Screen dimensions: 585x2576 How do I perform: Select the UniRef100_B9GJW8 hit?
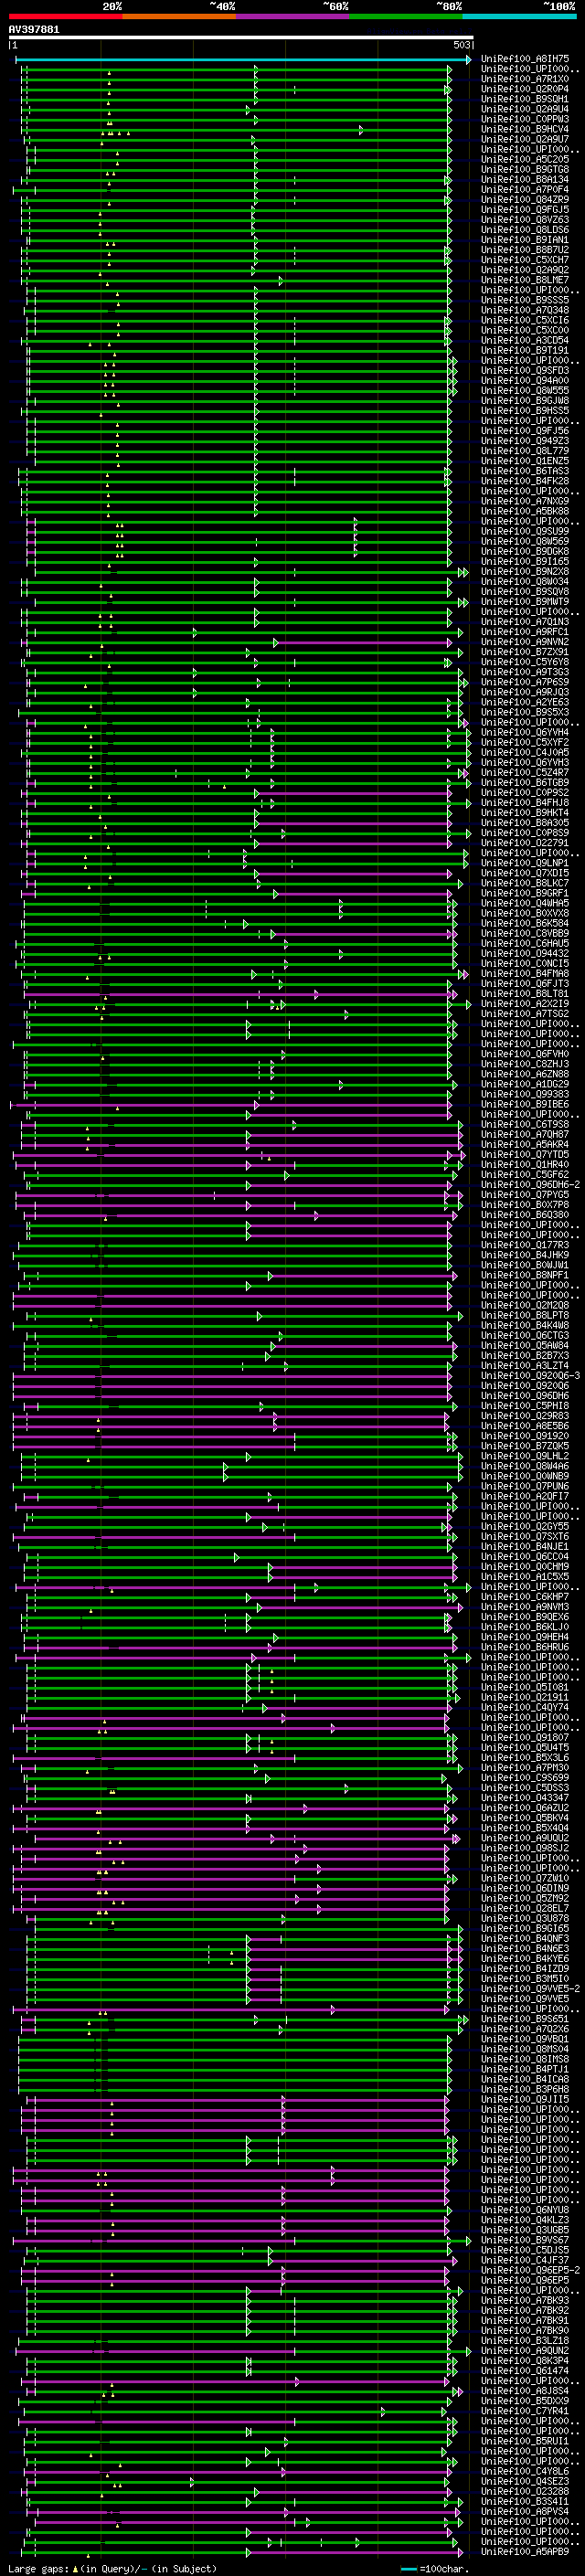[x=525, y=401]
